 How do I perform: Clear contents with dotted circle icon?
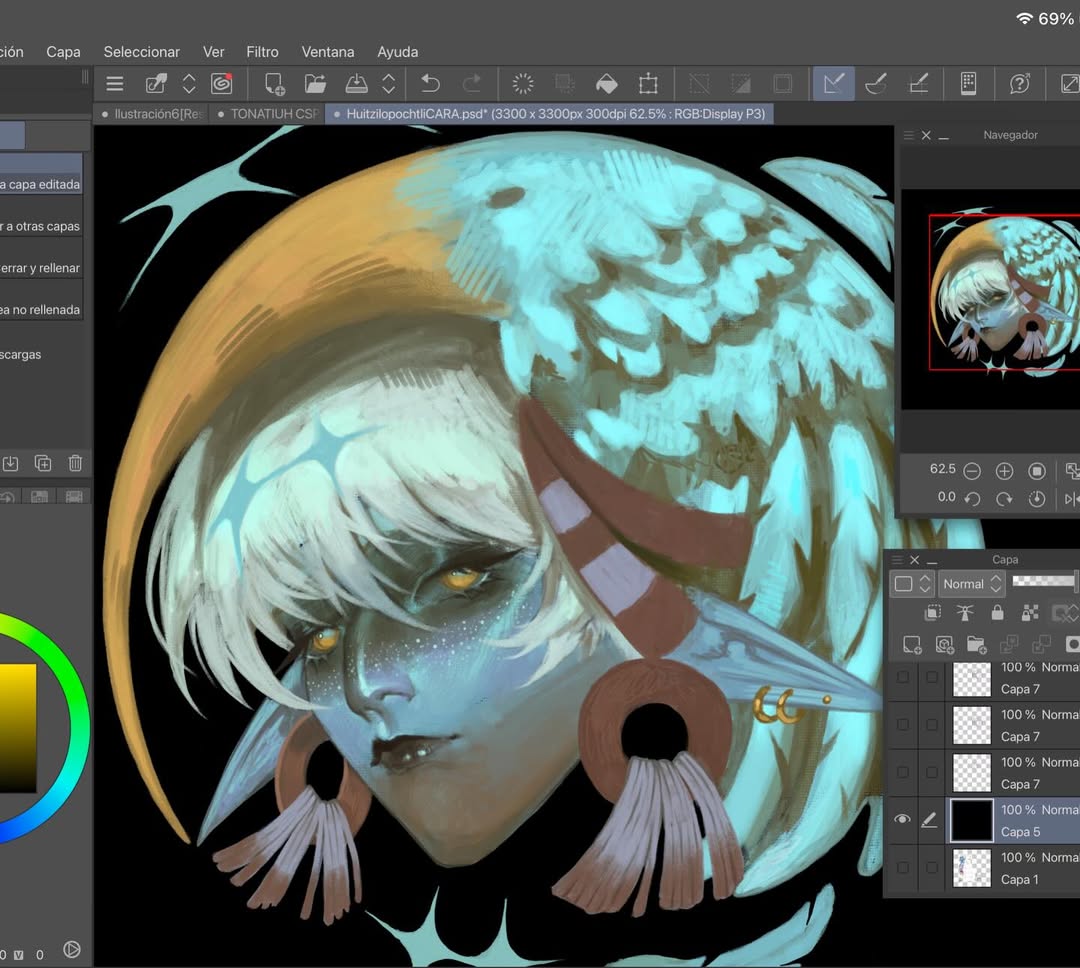point(523,84)
